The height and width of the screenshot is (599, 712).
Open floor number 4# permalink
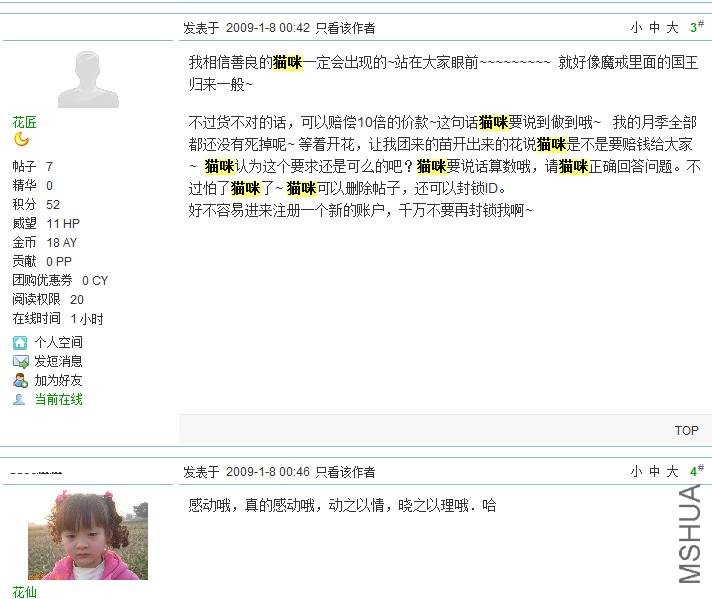(697, 471)
